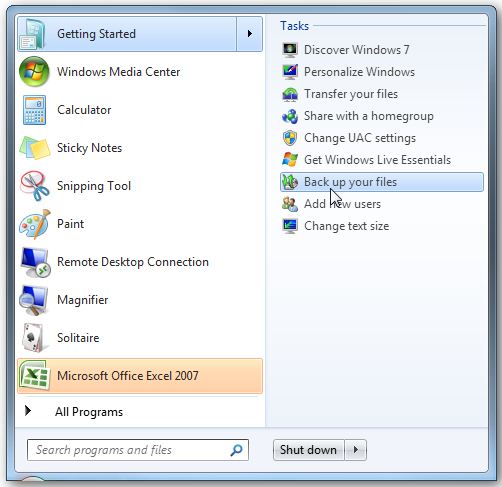Open Windows Media Center icon
Viewport: 502px width, 487px height.
(34, 72)
